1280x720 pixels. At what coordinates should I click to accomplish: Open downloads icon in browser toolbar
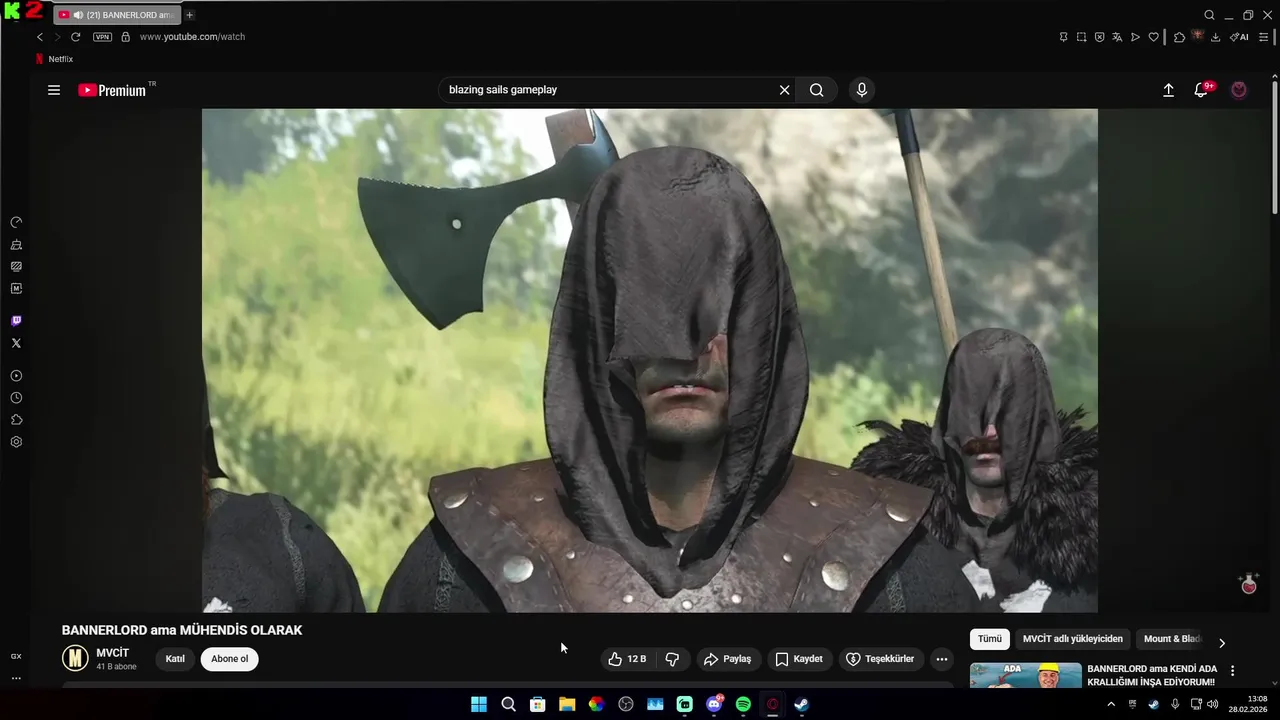(1215, 37)
